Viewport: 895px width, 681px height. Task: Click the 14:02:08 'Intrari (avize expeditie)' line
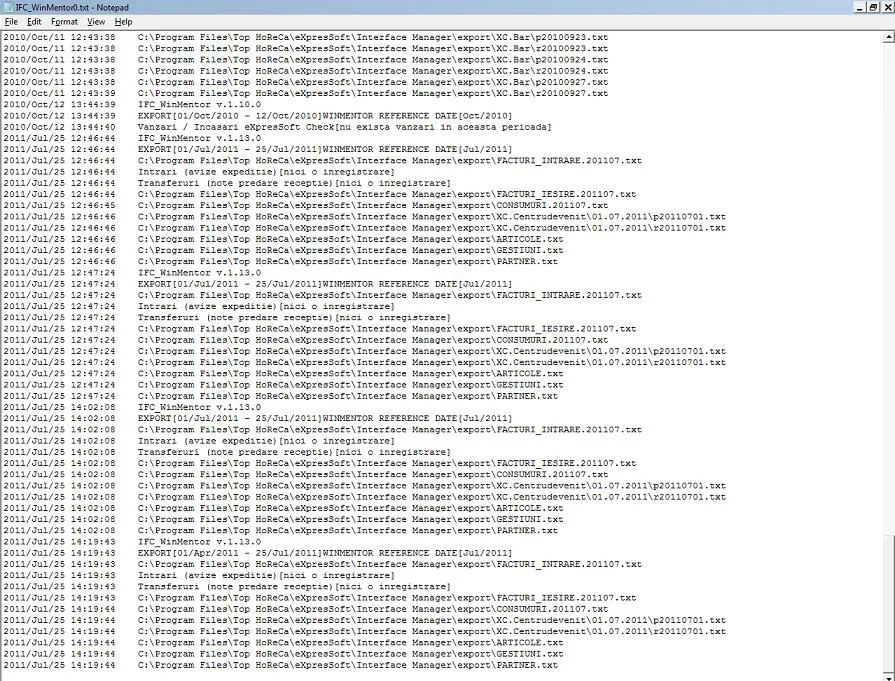tap(199, 441)
